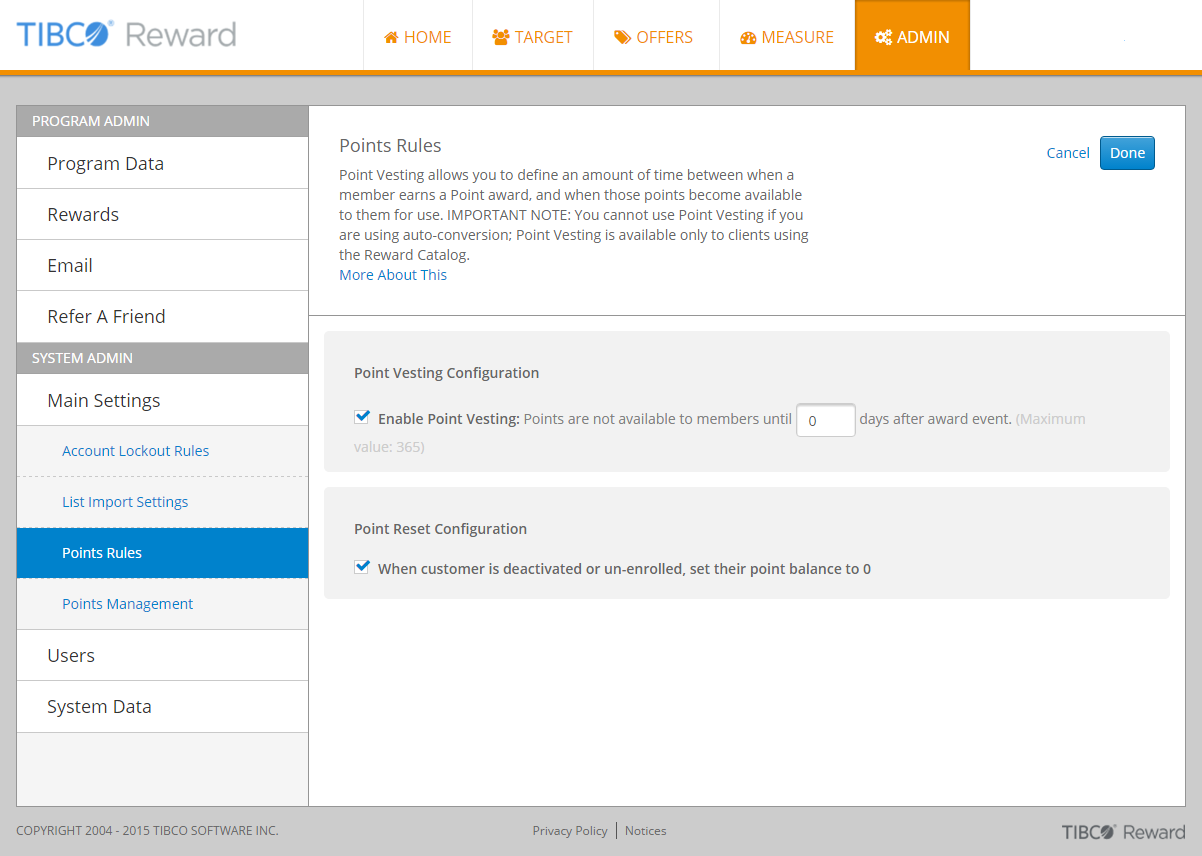Expand the System Data section
The width and height of the screenshot is (1202, 856).
point(99,706)
